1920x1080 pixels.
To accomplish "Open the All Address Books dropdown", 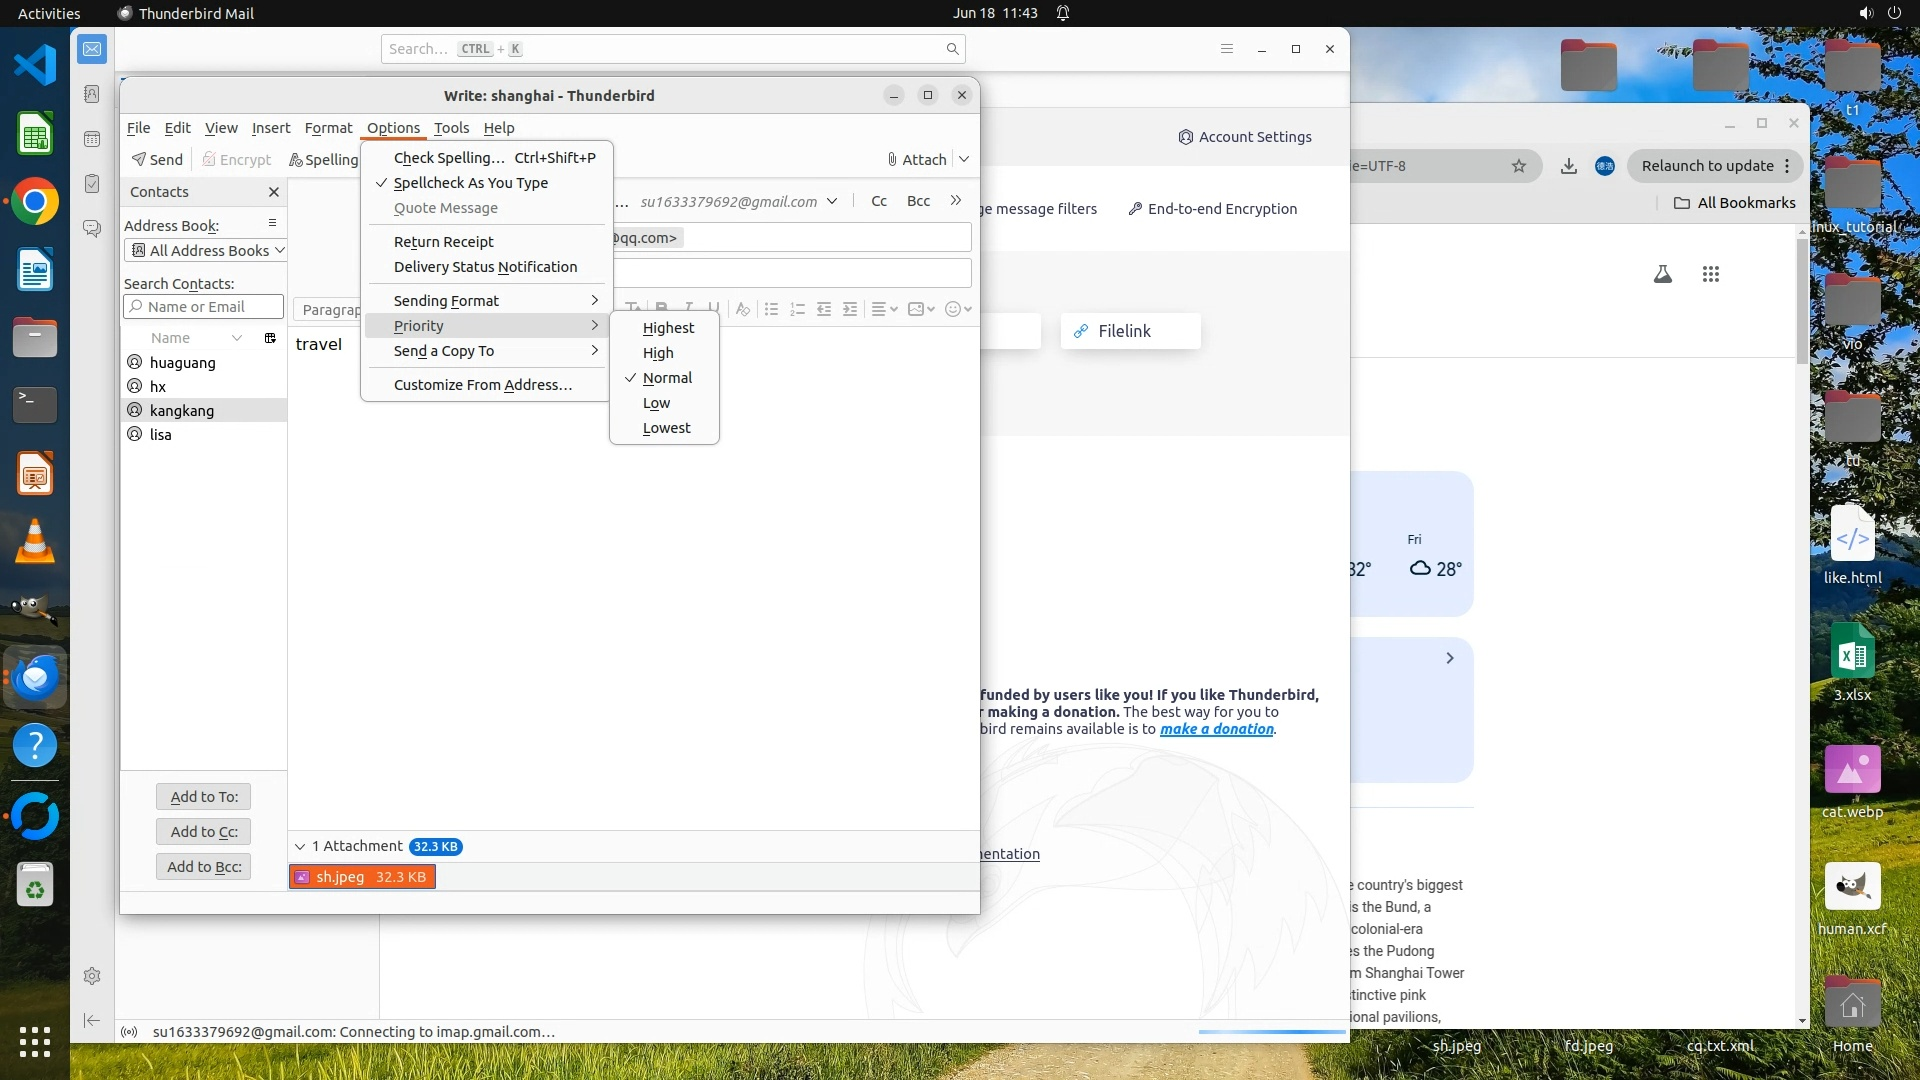I will [207, 251].
